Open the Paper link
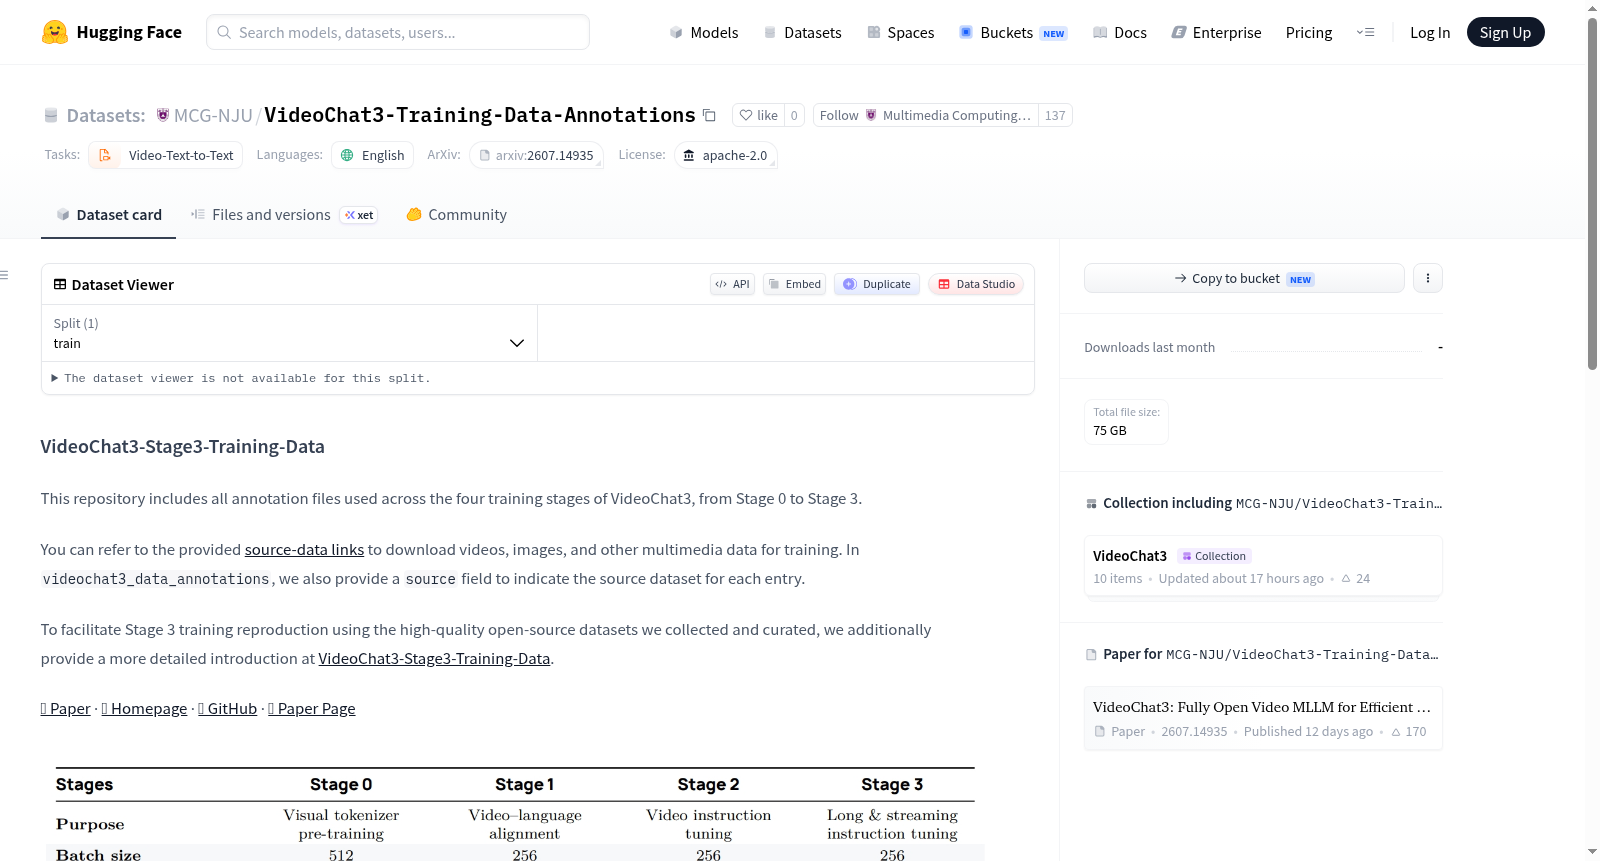 [x=65, y=708]
